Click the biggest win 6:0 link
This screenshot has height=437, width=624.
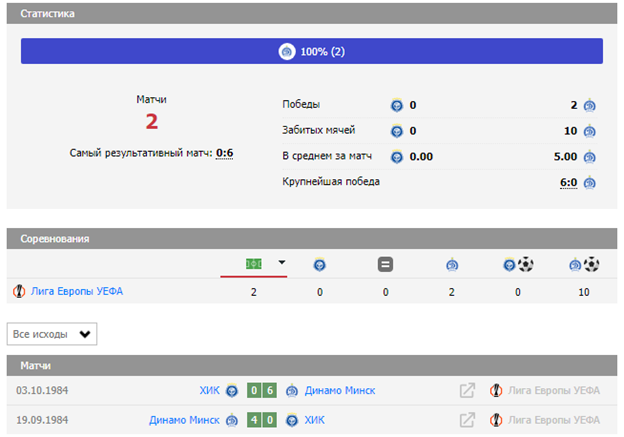pos(568,182)
